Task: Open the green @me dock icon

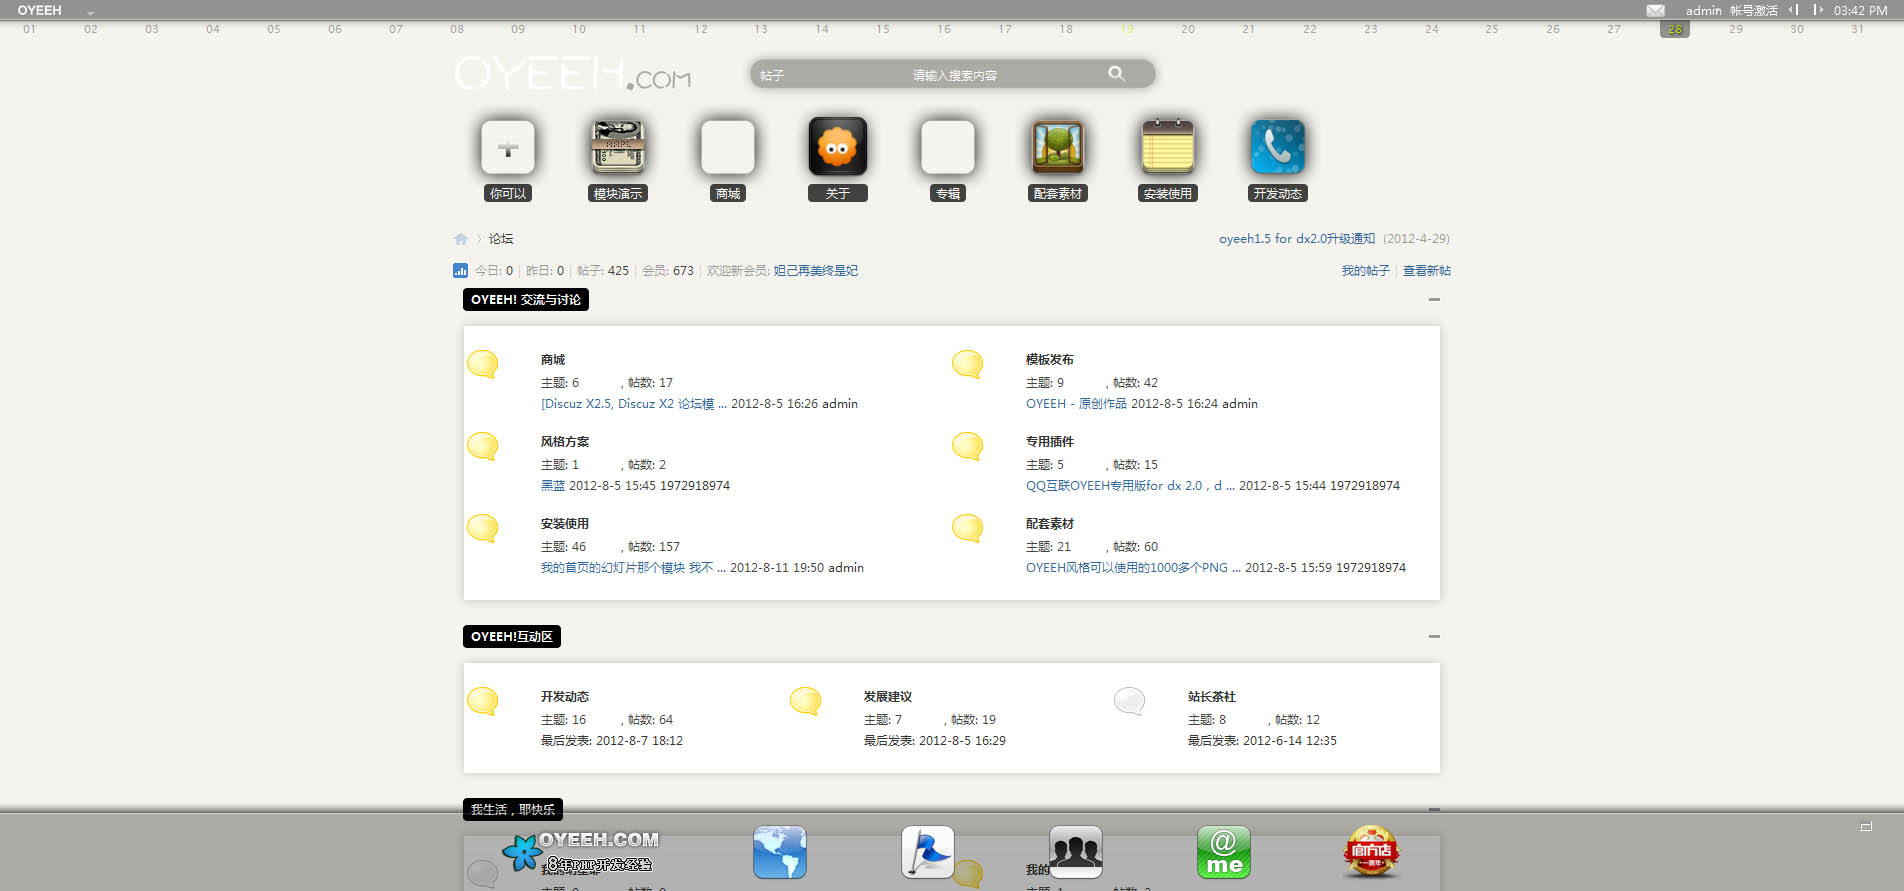Action: [1224, 852]
